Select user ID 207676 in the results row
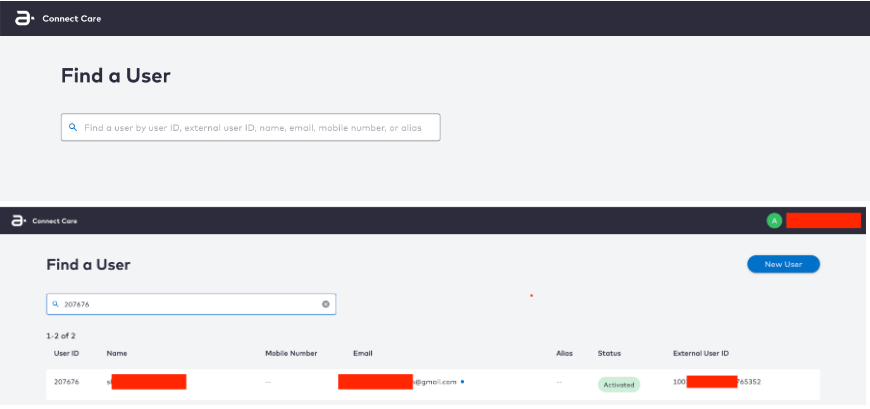Viewport: 870px width, 409px height. (x=66, y=382)
